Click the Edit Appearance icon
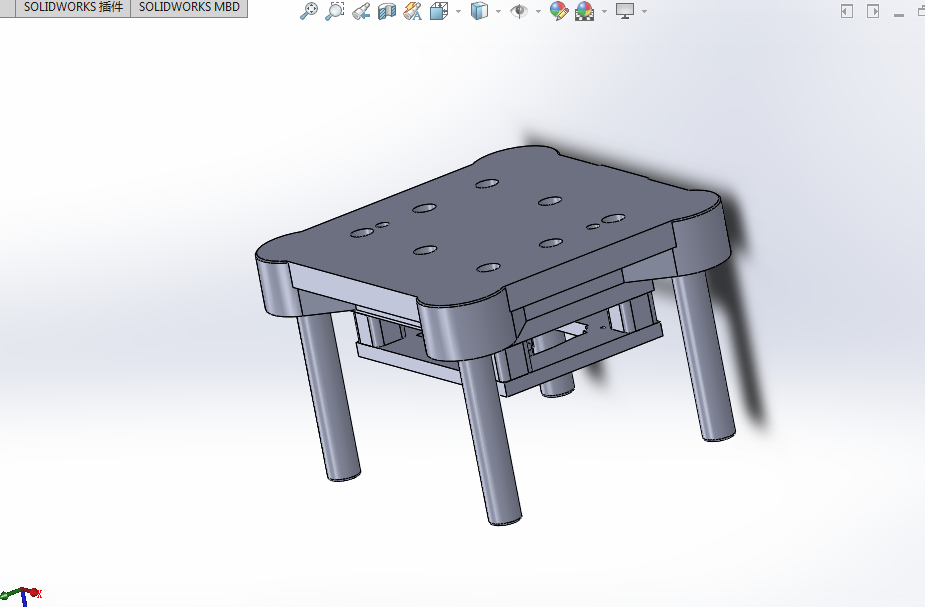This screenshot has height=607, width=925. click(558, 11)
